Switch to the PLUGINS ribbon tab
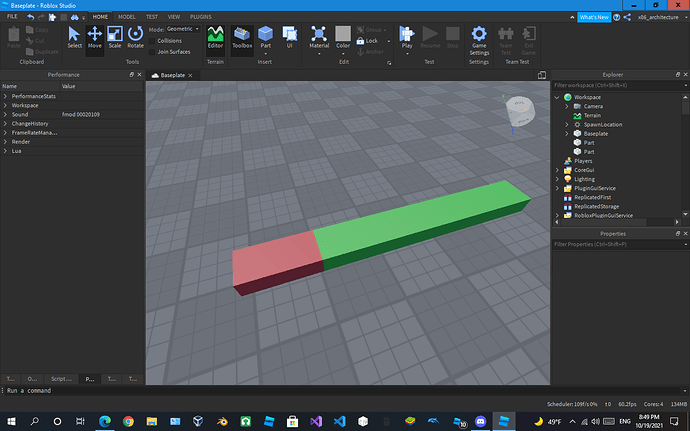The height and width of the screenshot is (431, 690). point(201,17)
